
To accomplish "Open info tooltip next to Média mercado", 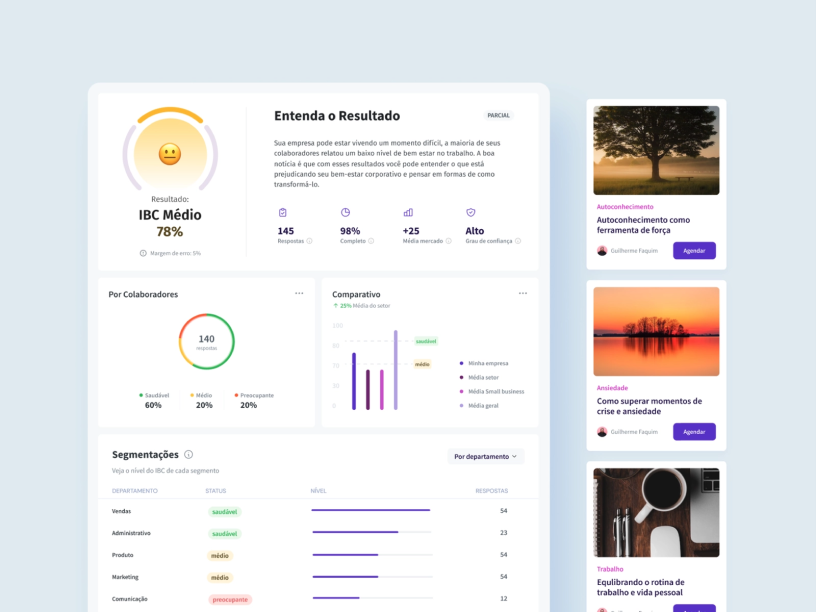I will click(x=449, y=241).
